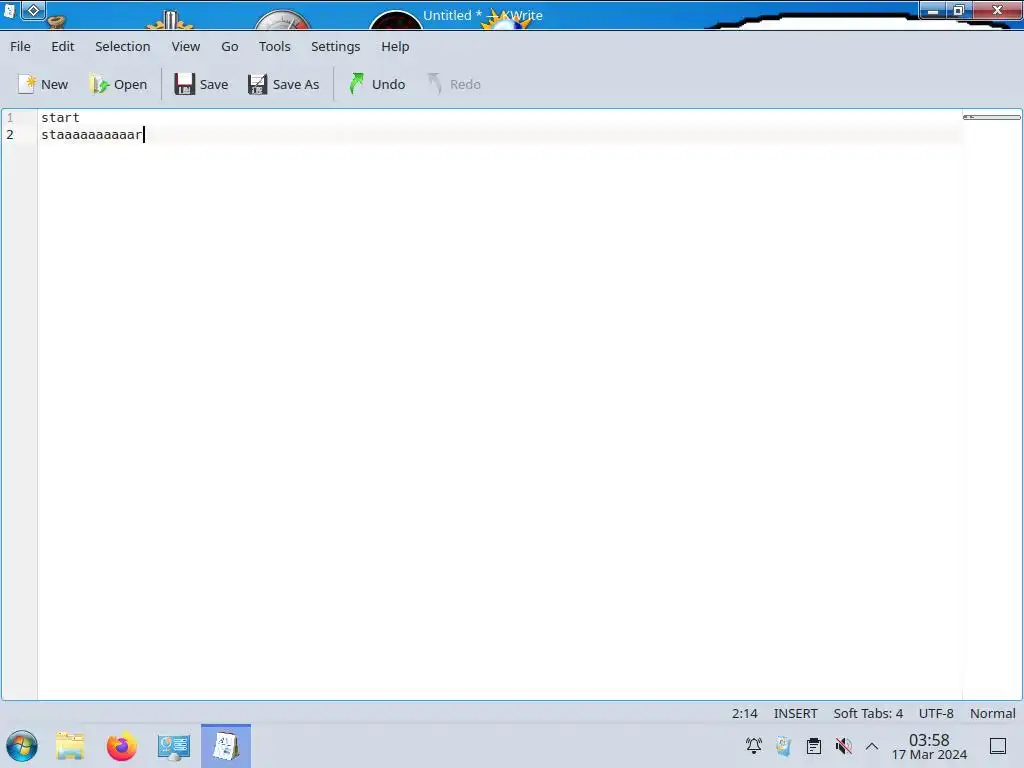Viewport: 1024px width, 768px height.
Task: Open the Go menu
Action: [x=229, y=46]
